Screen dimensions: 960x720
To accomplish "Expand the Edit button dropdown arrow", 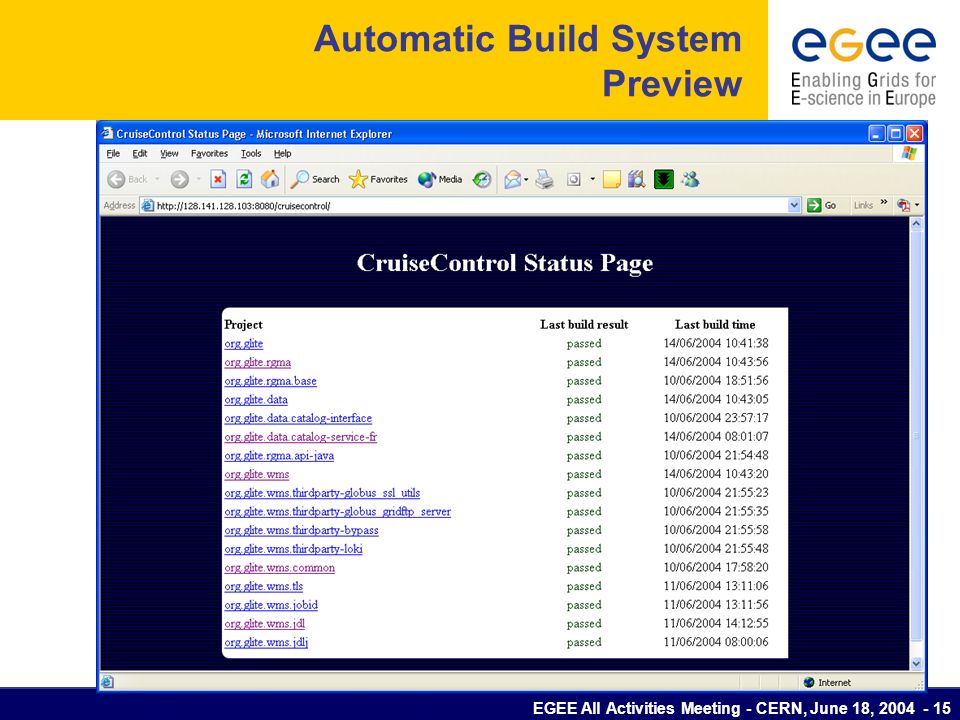I will [x=592, y=179].
